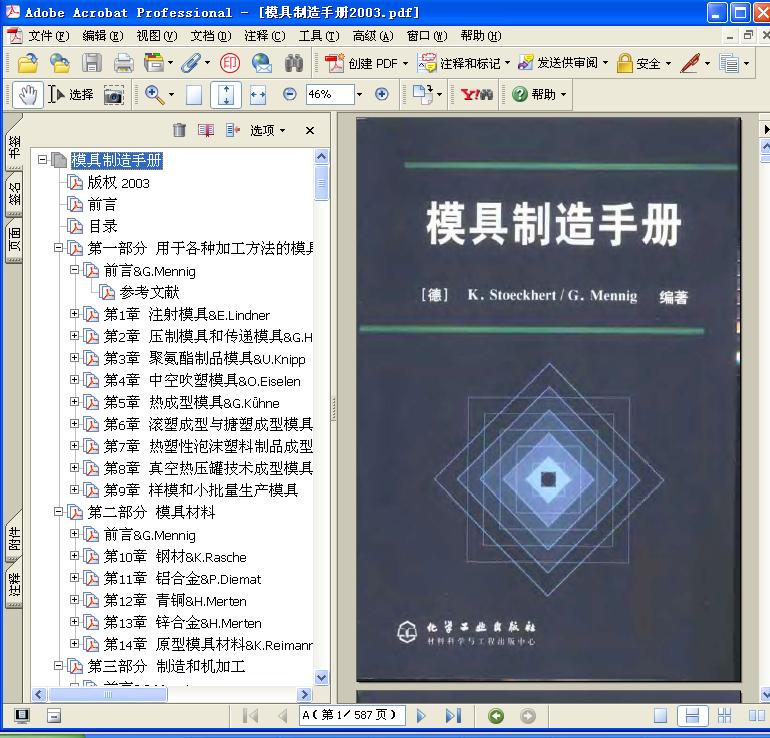This screenshot has height=738, width=770.
Task: Click the Save disk icon
Action: [x=92, y=63]
